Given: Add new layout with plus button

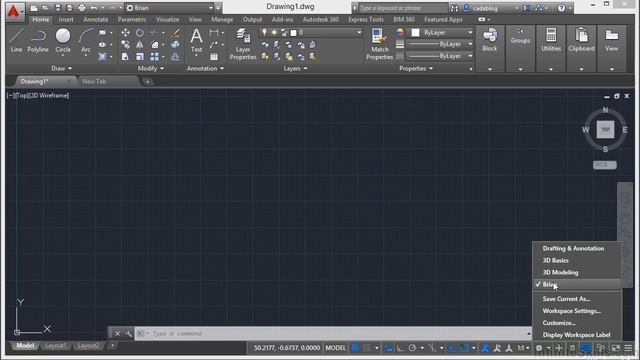Looking at the screenshot, I should [x=112, y=346].
